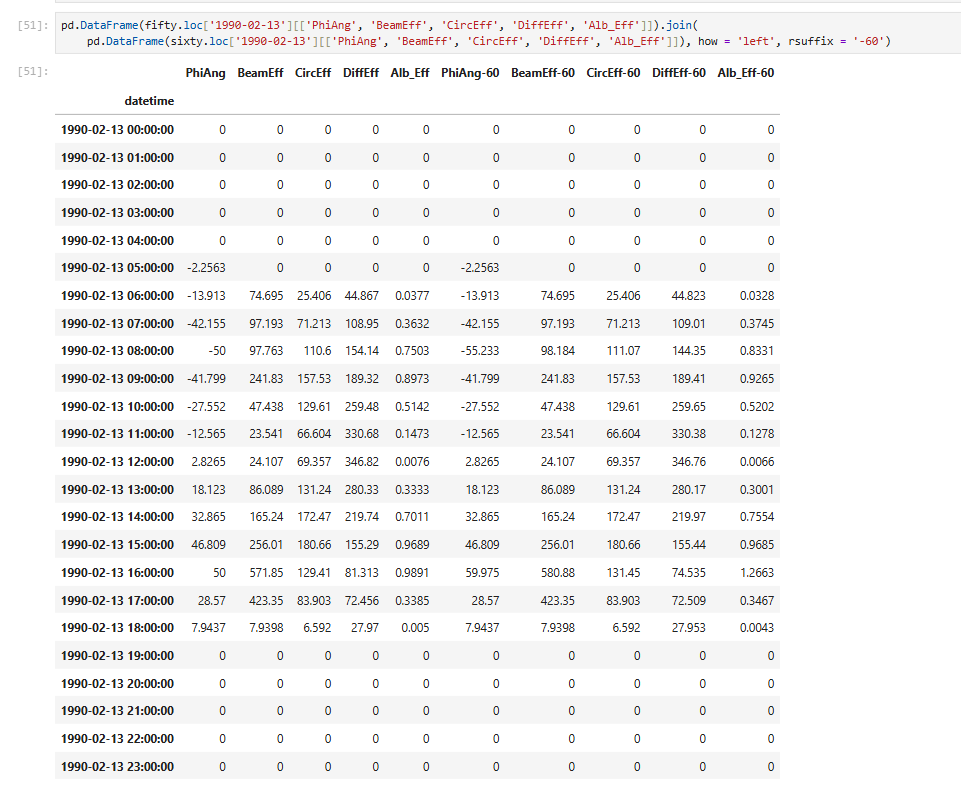Click the PhiAng-60 column header
Viewport: 961px width, 793px height.
tap(470, 73)
